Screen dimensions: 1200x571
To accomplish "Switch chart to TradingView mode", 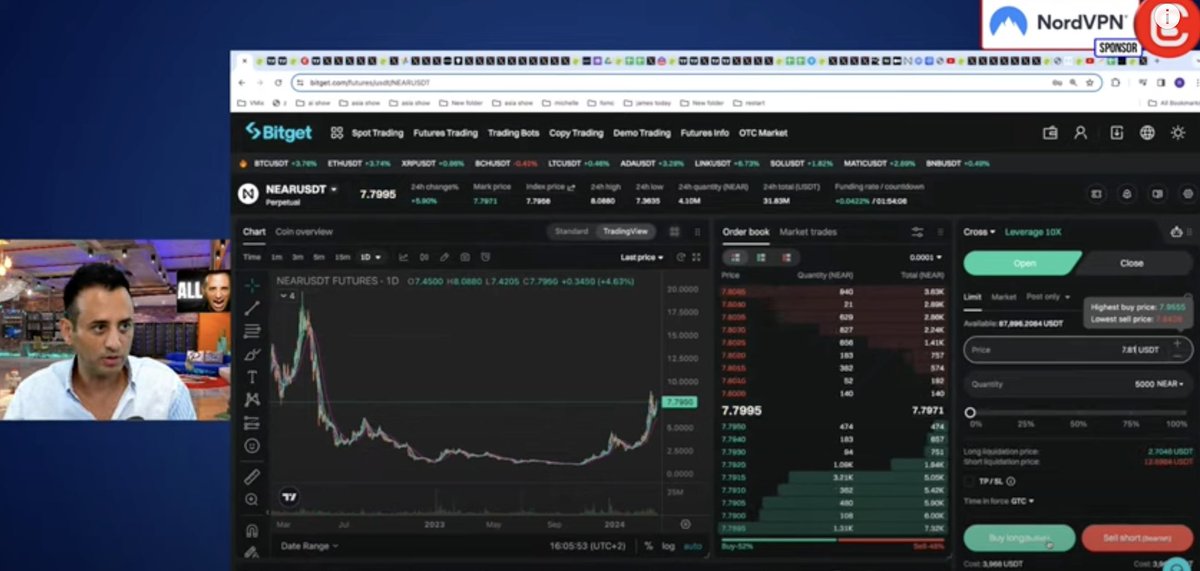I will (x=625, y=231).
